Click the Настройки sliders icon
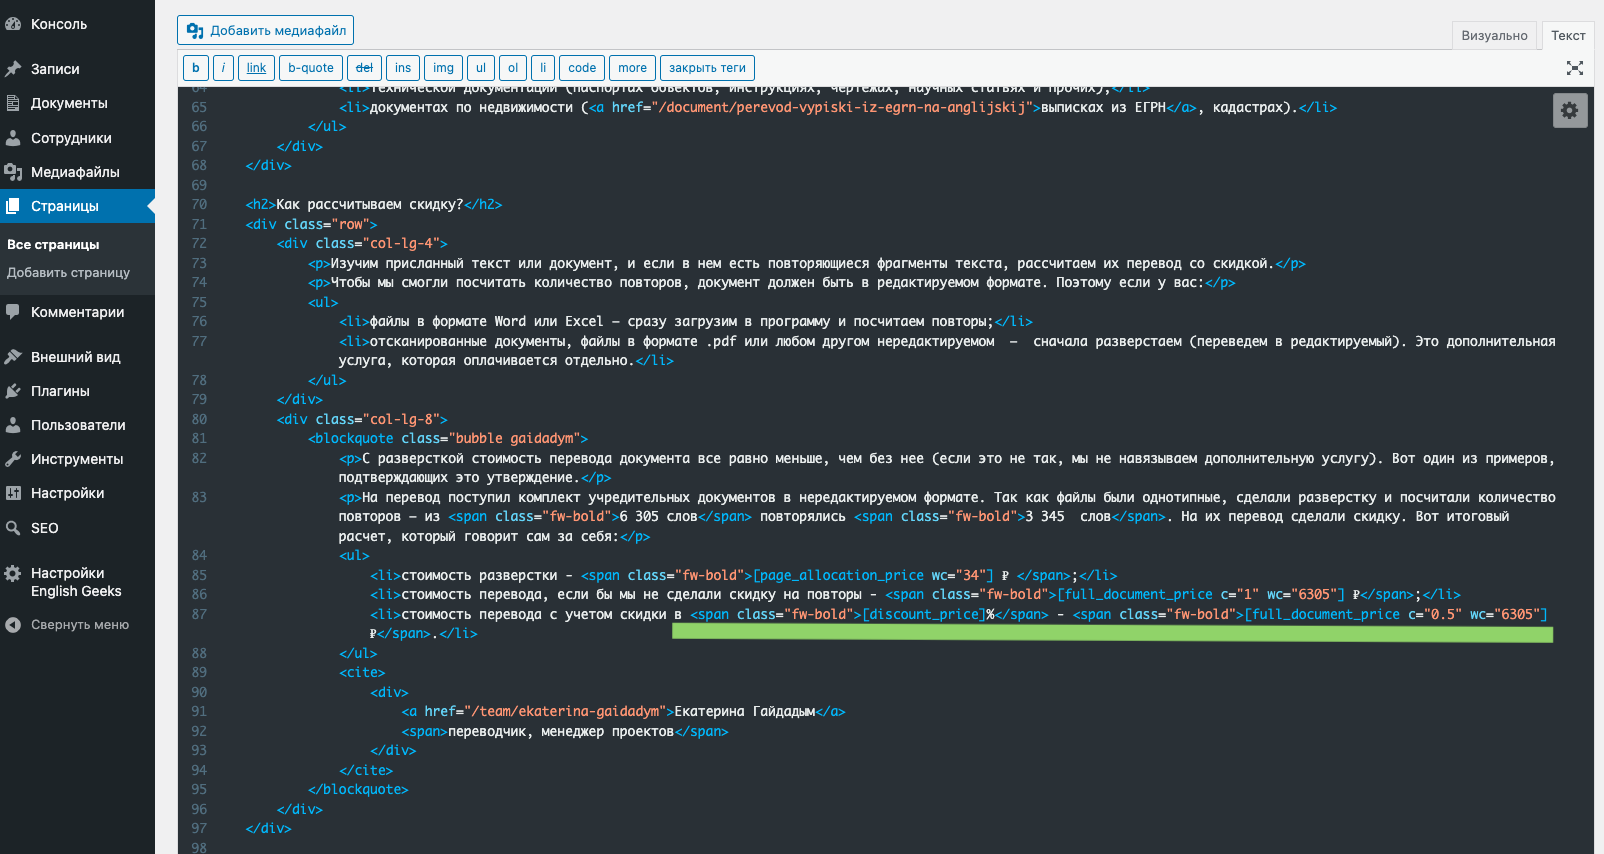The width and height of the screenshot is (1604, 854). [x=13, y=493]
